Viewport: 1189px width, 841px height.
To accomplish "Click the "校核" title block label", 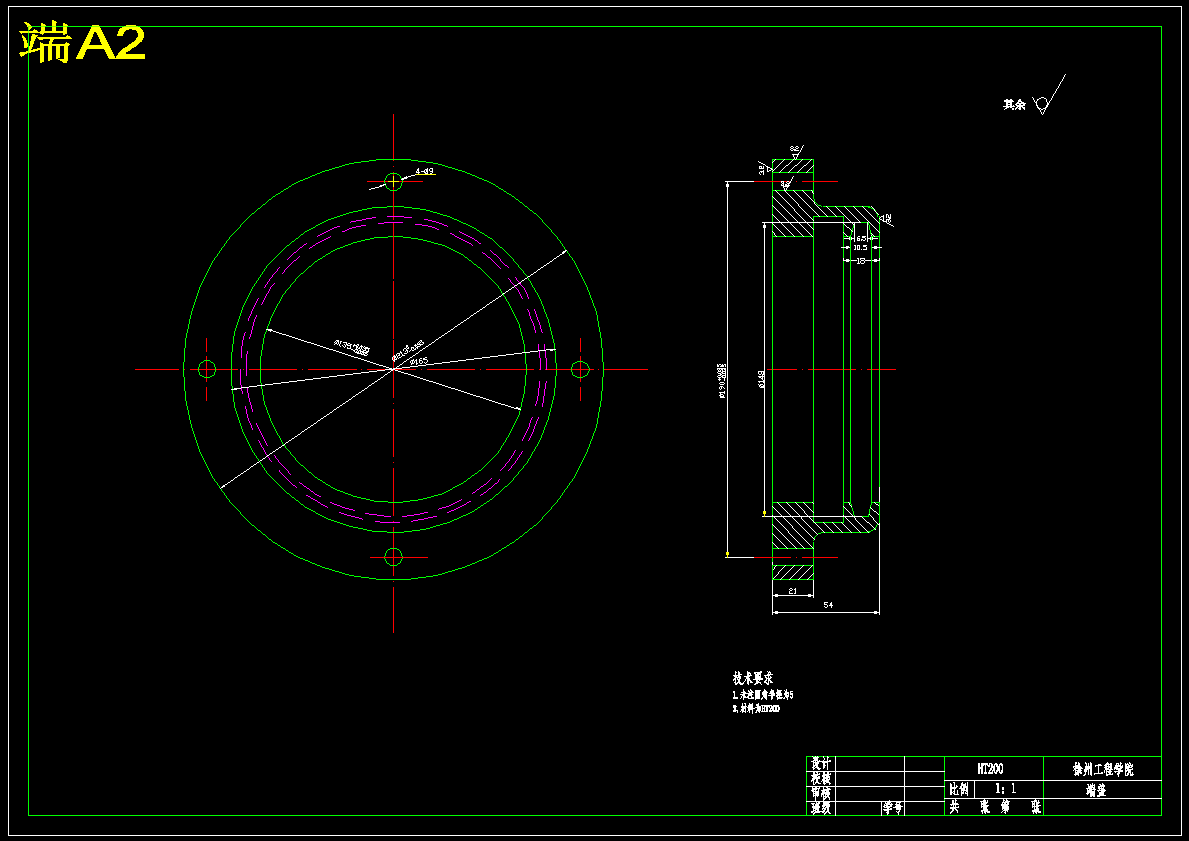I will [820, 778].
